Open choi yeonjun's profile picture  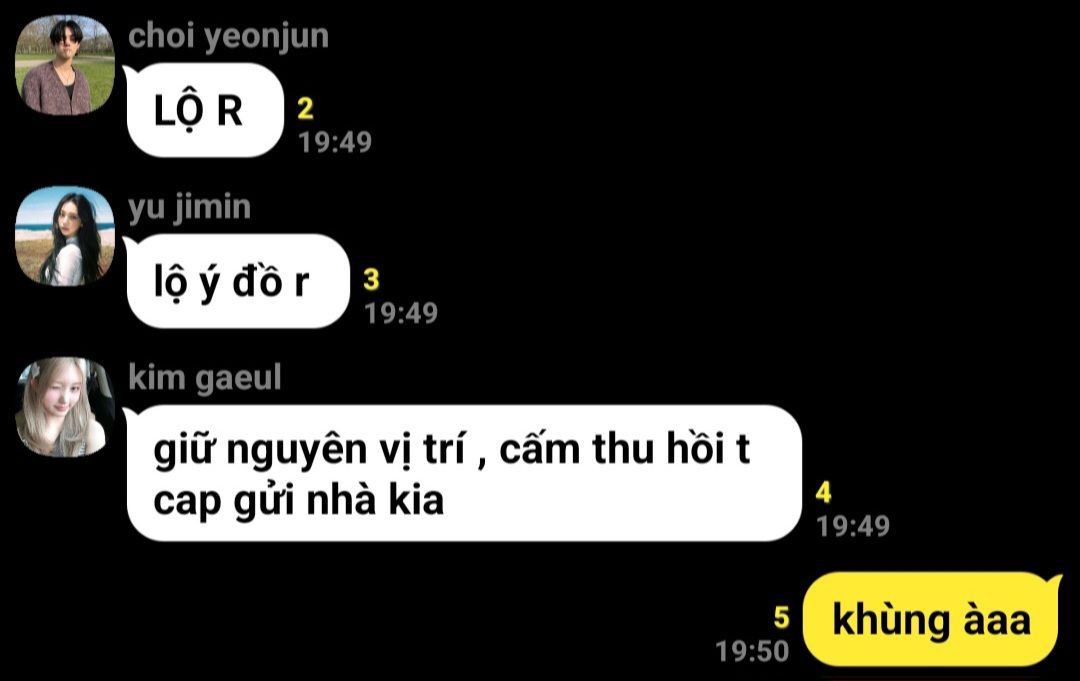point(65,65)
